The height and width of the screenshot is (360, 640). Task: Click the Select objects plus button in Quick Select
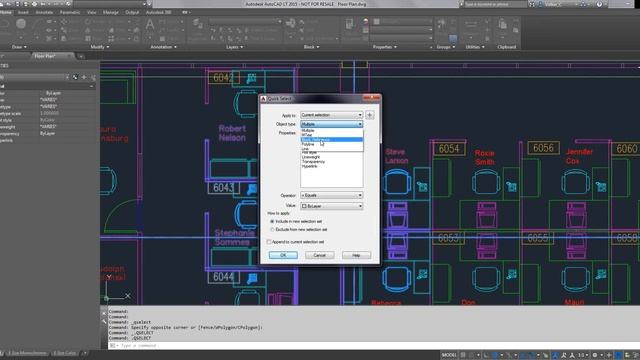tap(370, 115)
